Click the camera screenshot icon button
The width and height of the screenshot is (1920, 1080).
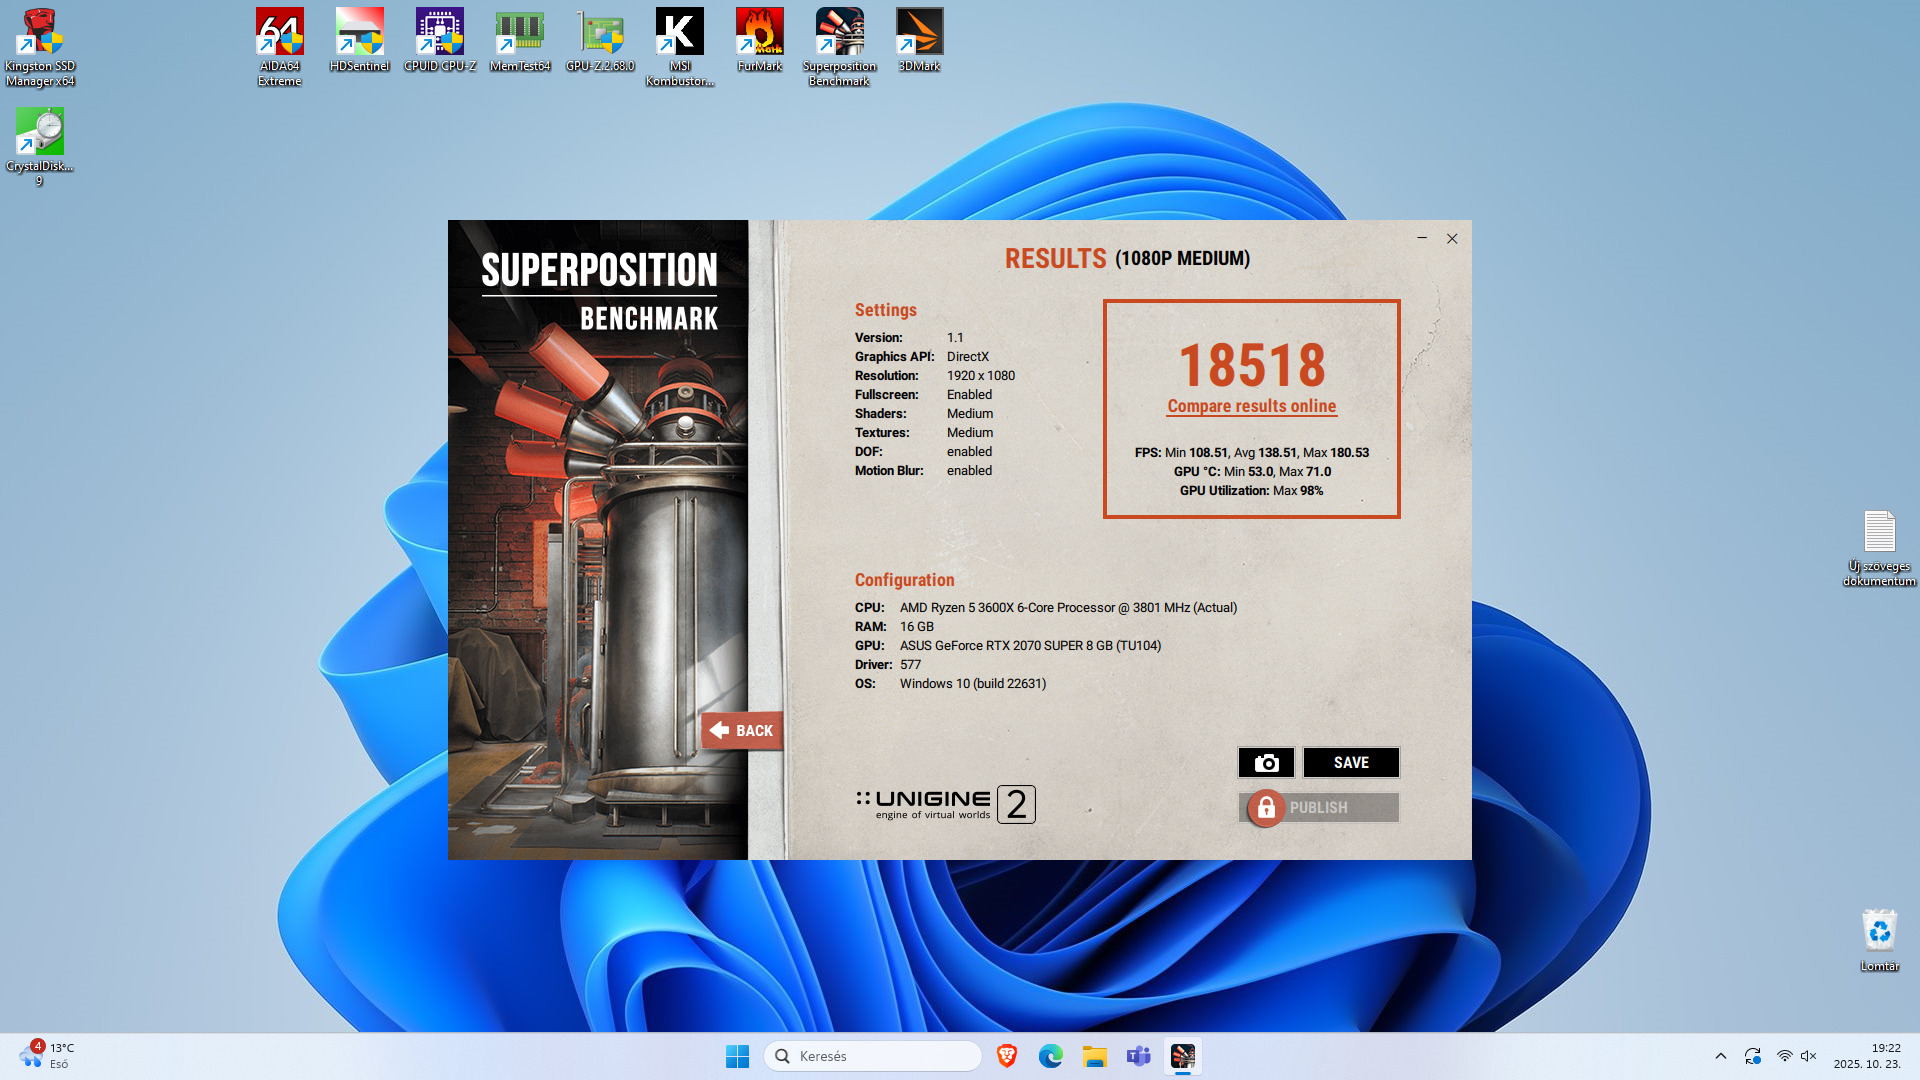point(1266,763)
